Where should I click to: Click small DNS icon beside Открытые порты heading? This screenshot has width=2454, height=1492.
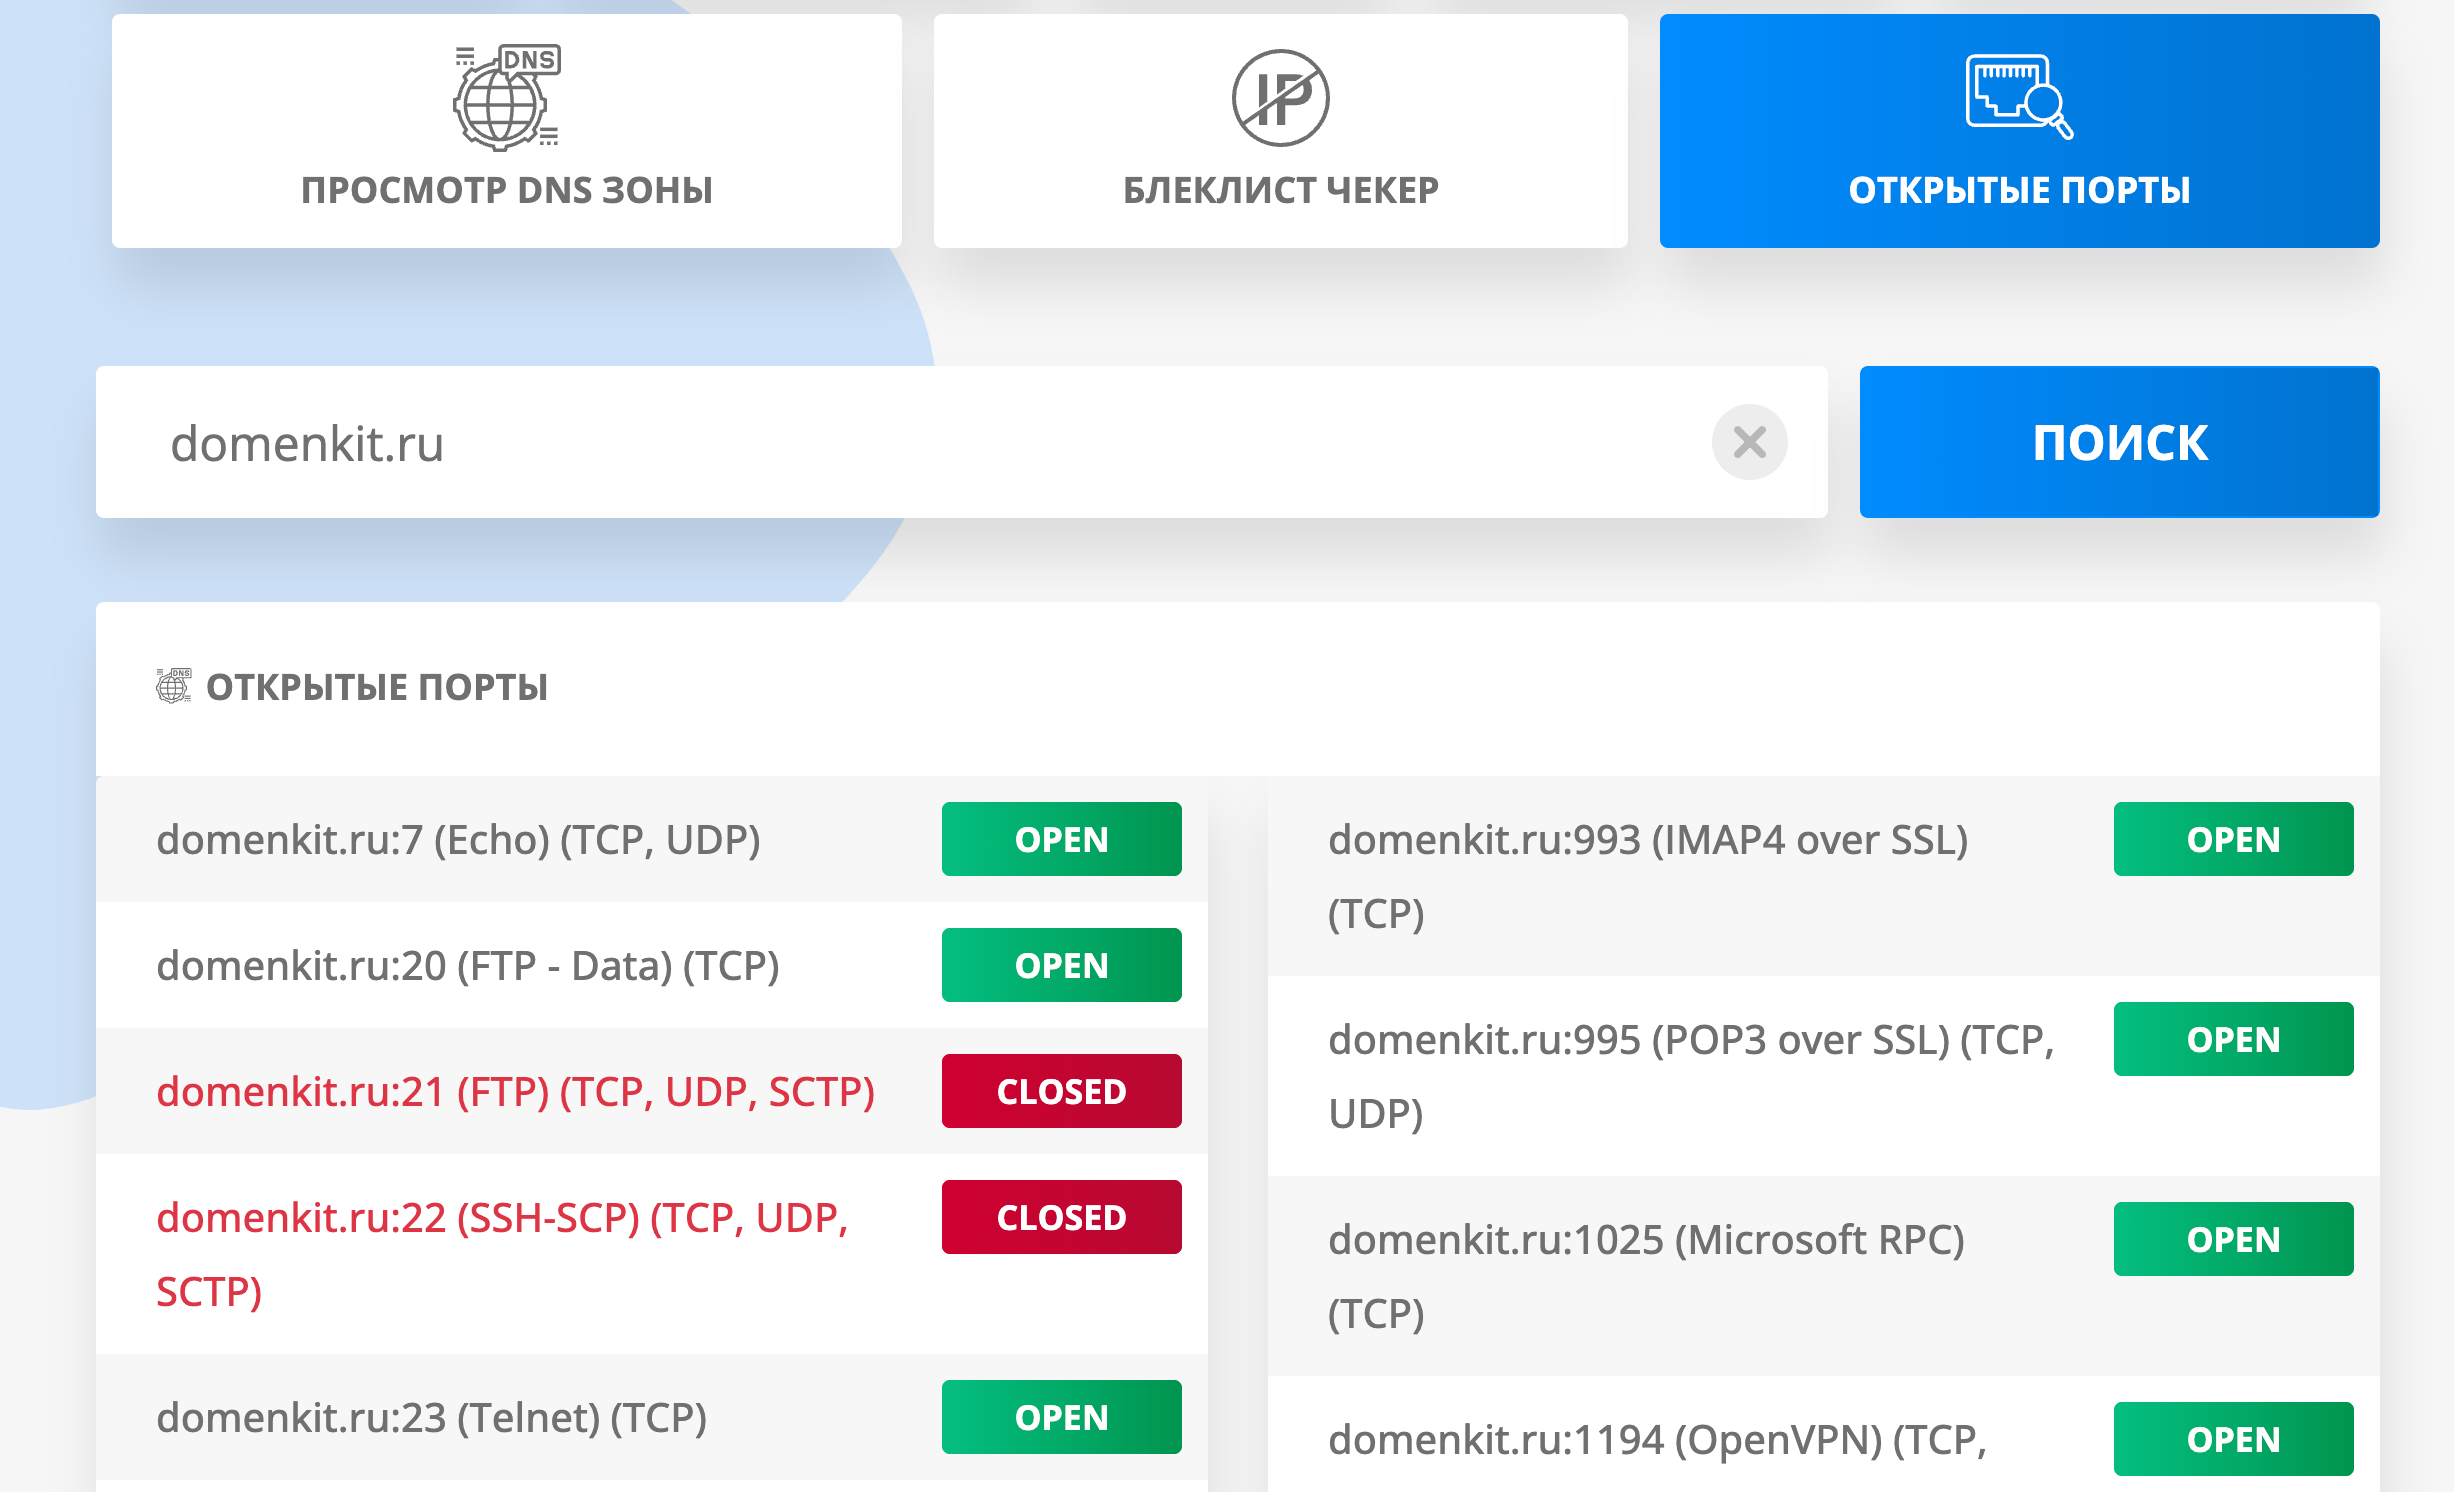(173, 686)
